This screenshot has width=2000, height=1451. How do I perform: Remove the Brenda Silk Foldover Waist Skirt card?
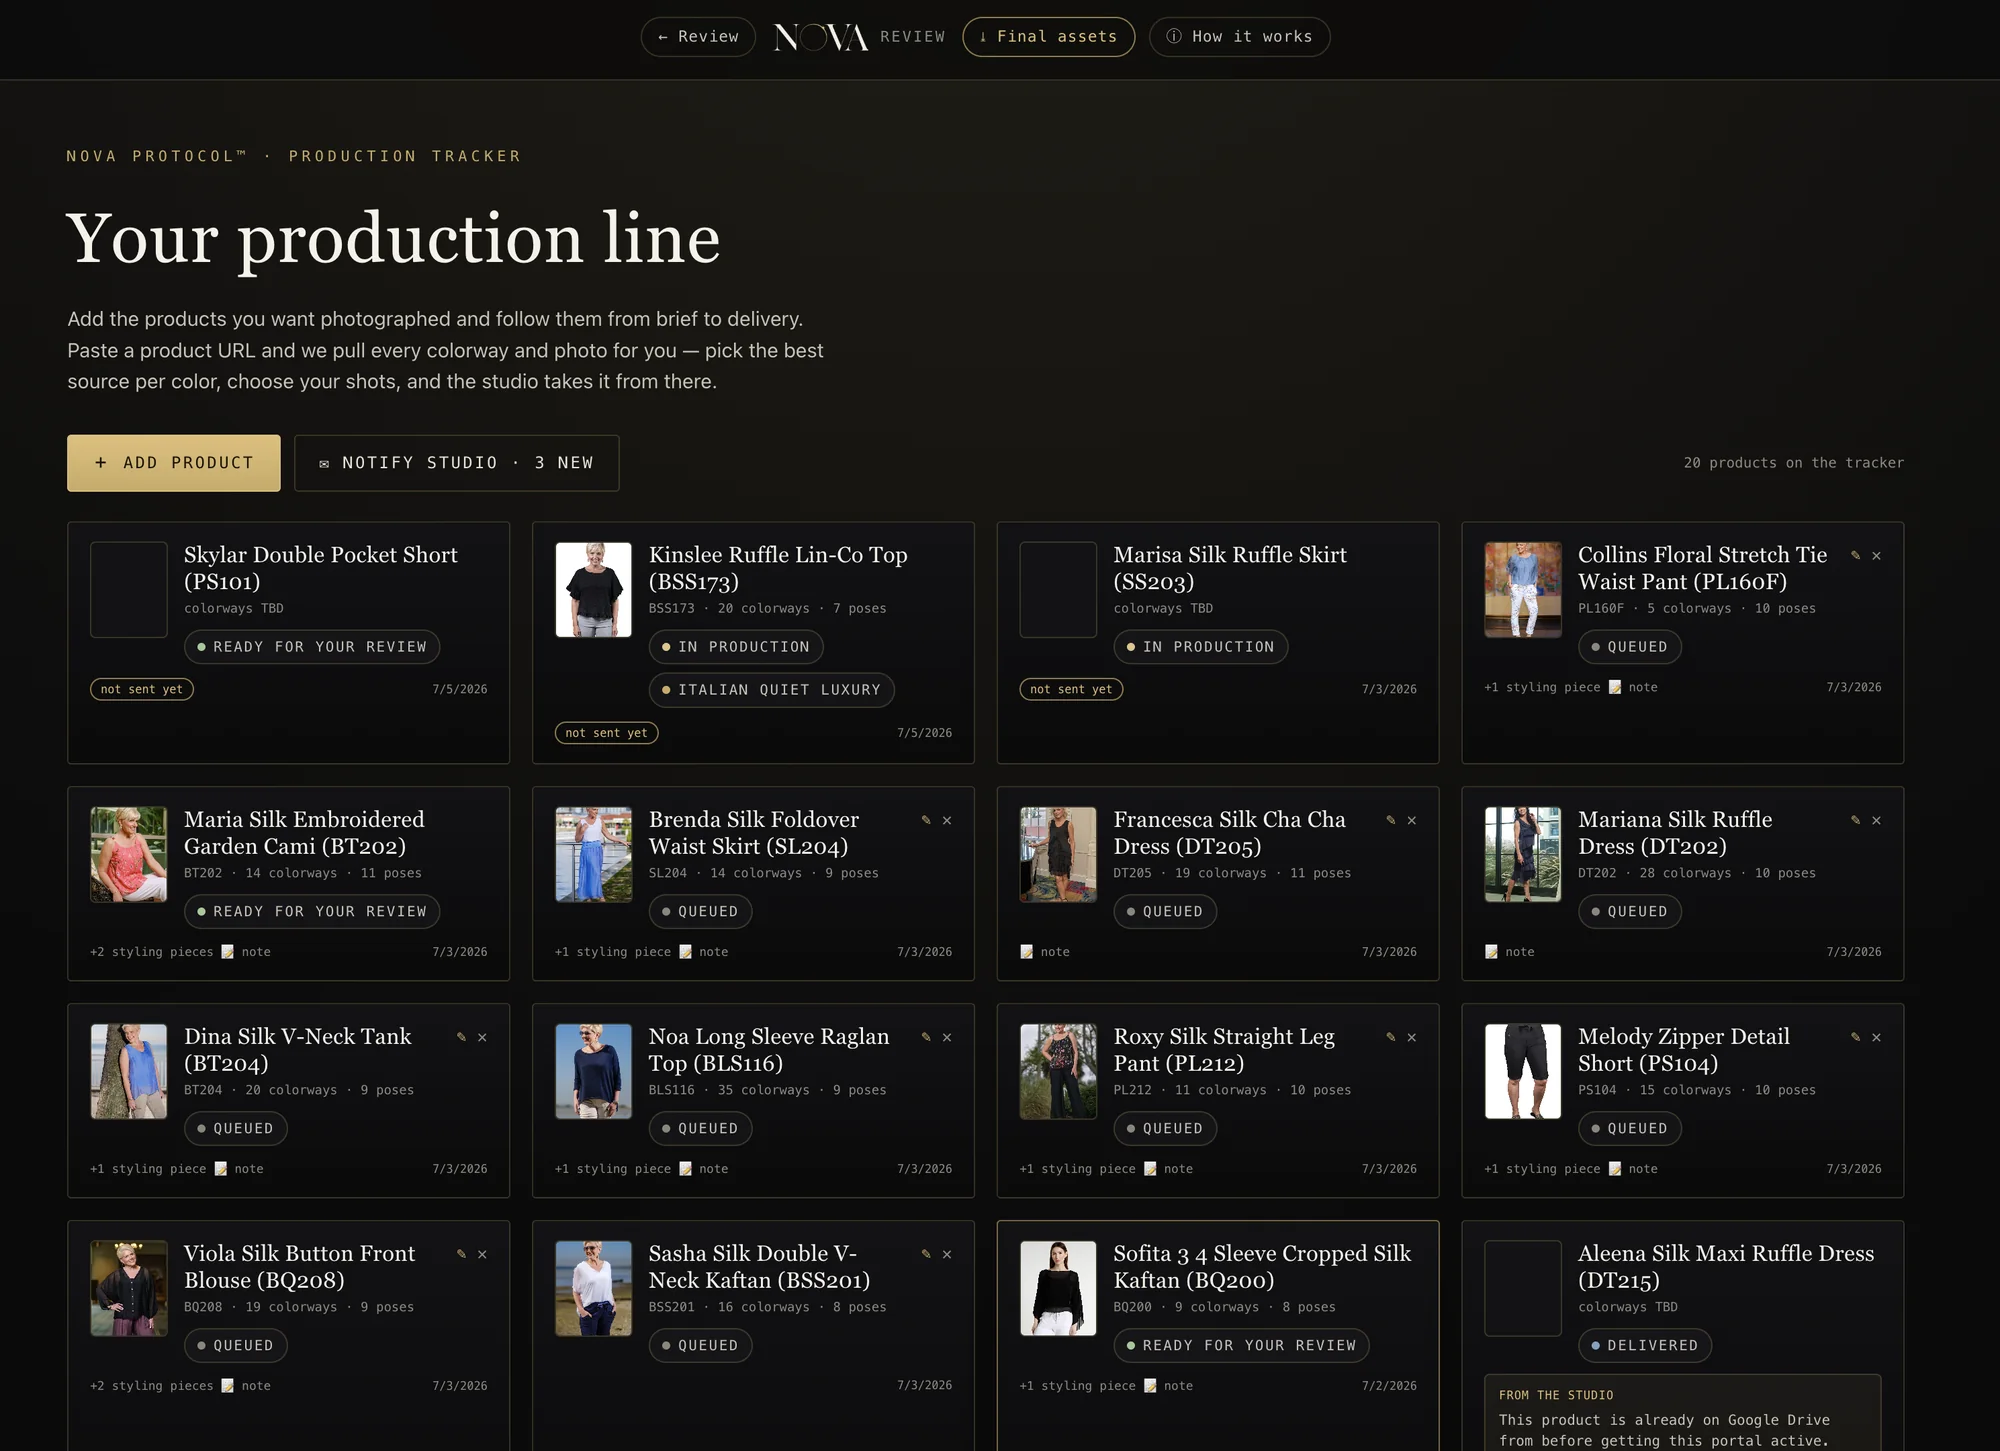click(x=947, y=821)
